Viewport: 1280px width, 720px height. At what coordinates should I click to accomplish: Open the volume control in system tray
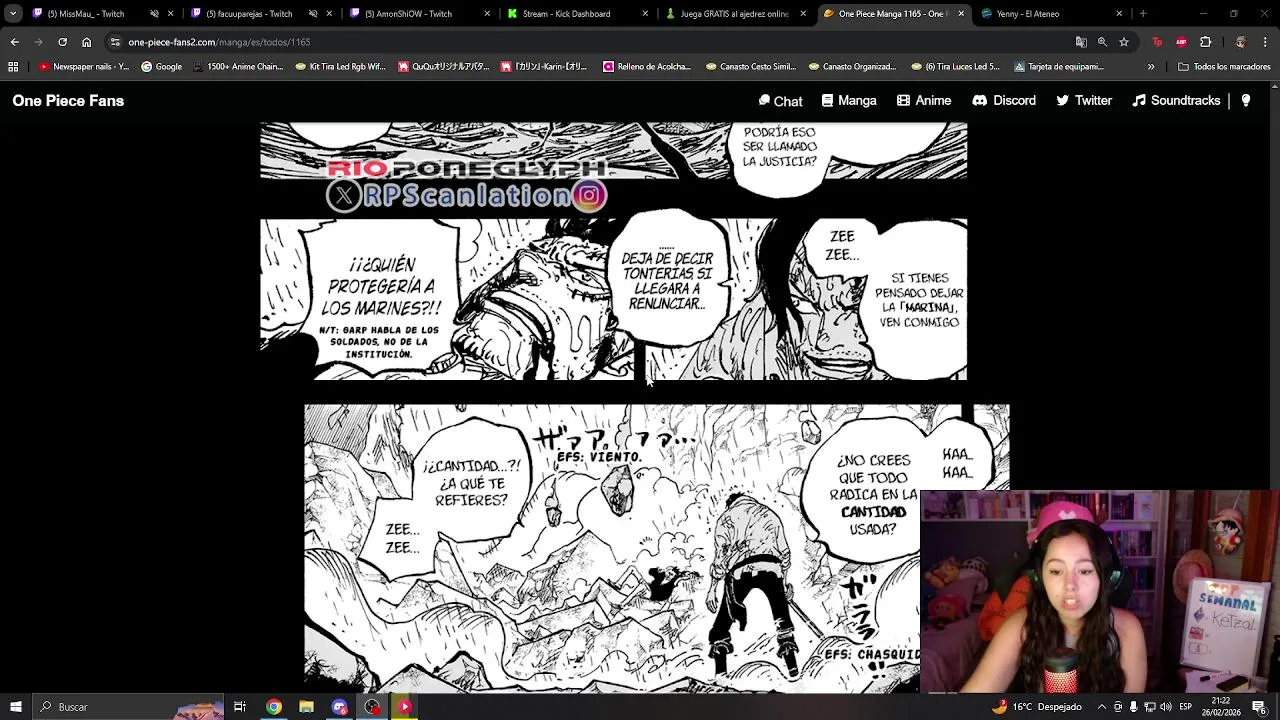1166,707
